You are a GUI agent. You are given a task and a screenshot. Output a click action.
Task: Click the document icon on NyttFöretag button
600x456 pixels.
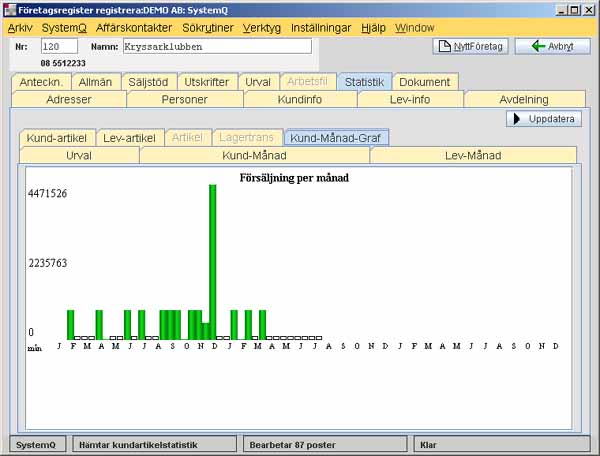click(x=444, y=46)
